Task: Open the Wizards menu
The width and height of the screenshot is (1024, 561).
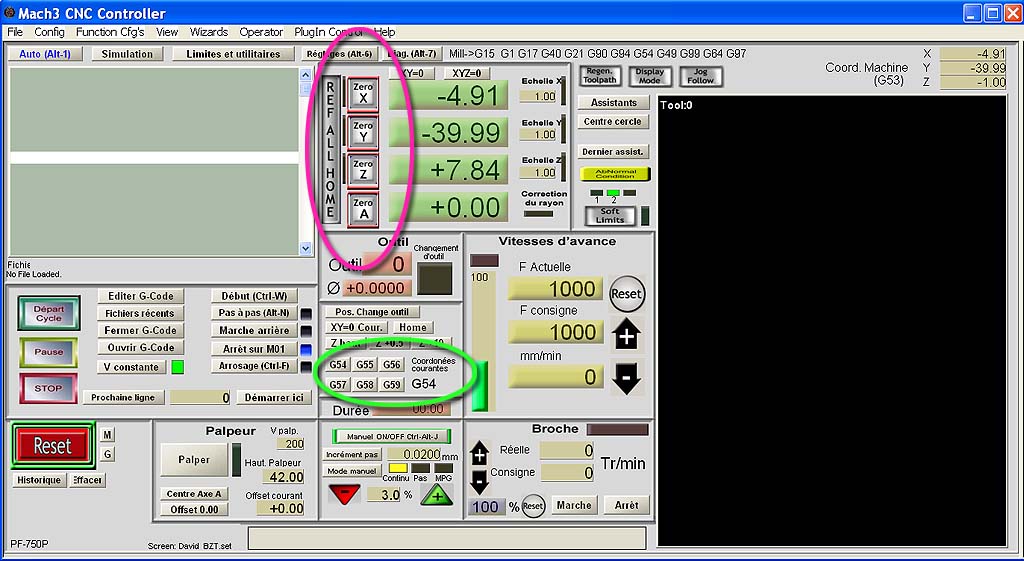Action: coord(209,32)
